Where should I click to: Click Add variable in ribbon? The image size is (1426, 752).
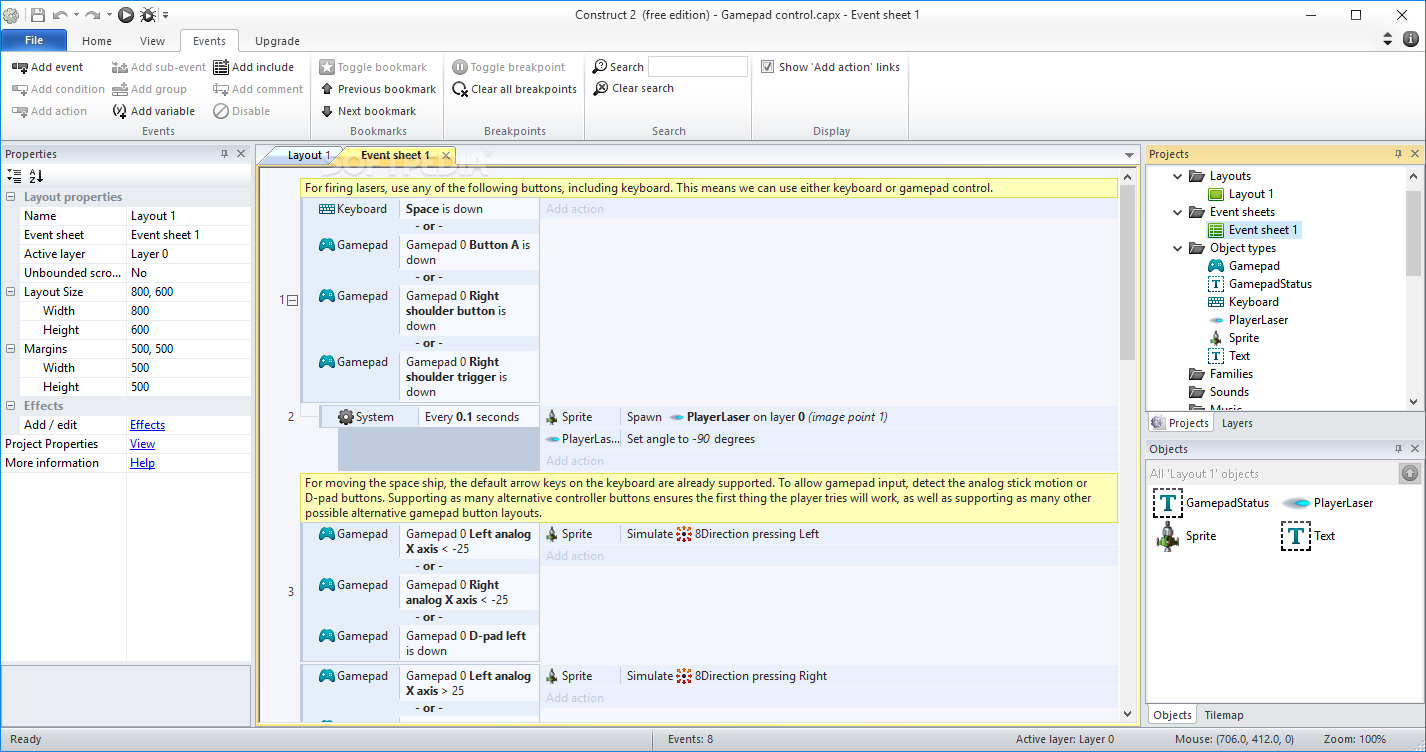pos(153,111)
